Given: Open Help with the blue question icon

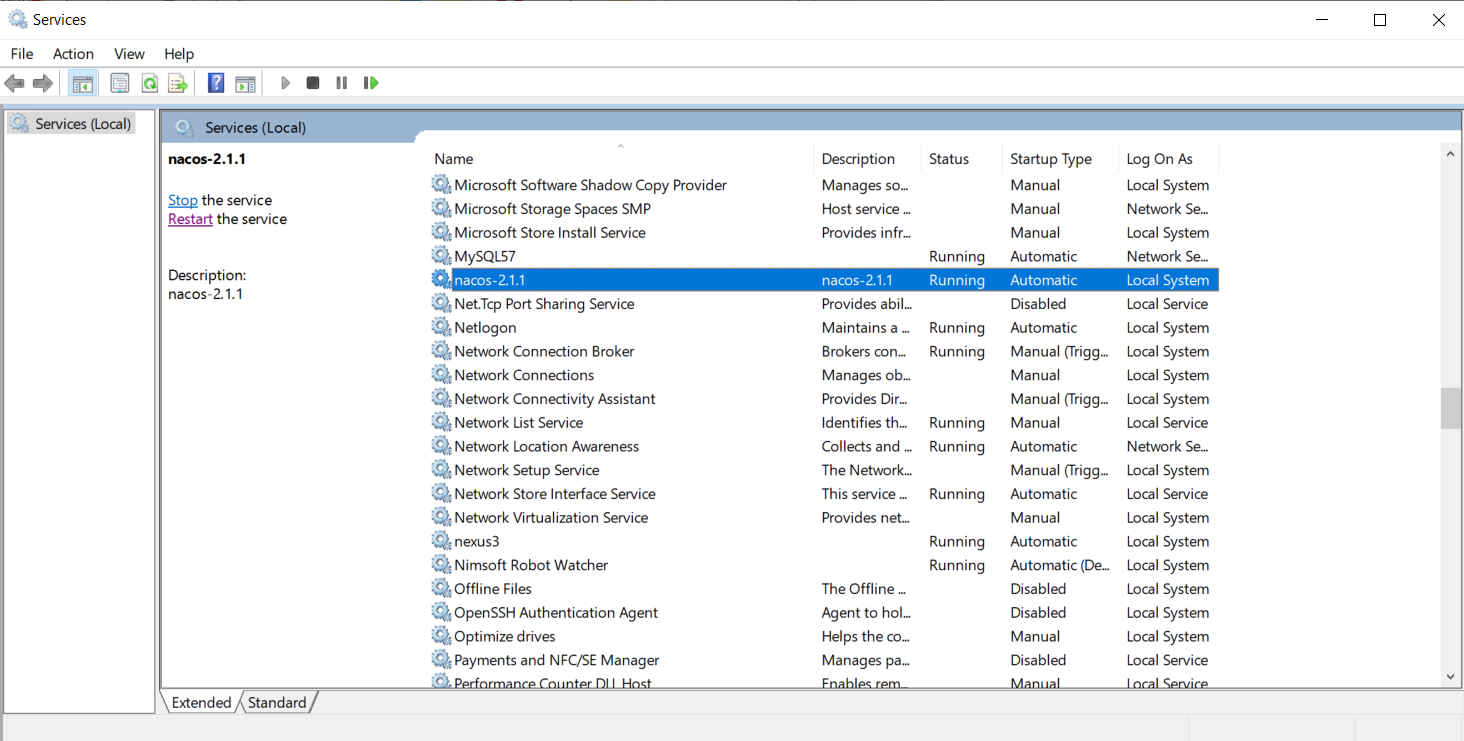Looking at the screenshot, I should tap(216, 83).
